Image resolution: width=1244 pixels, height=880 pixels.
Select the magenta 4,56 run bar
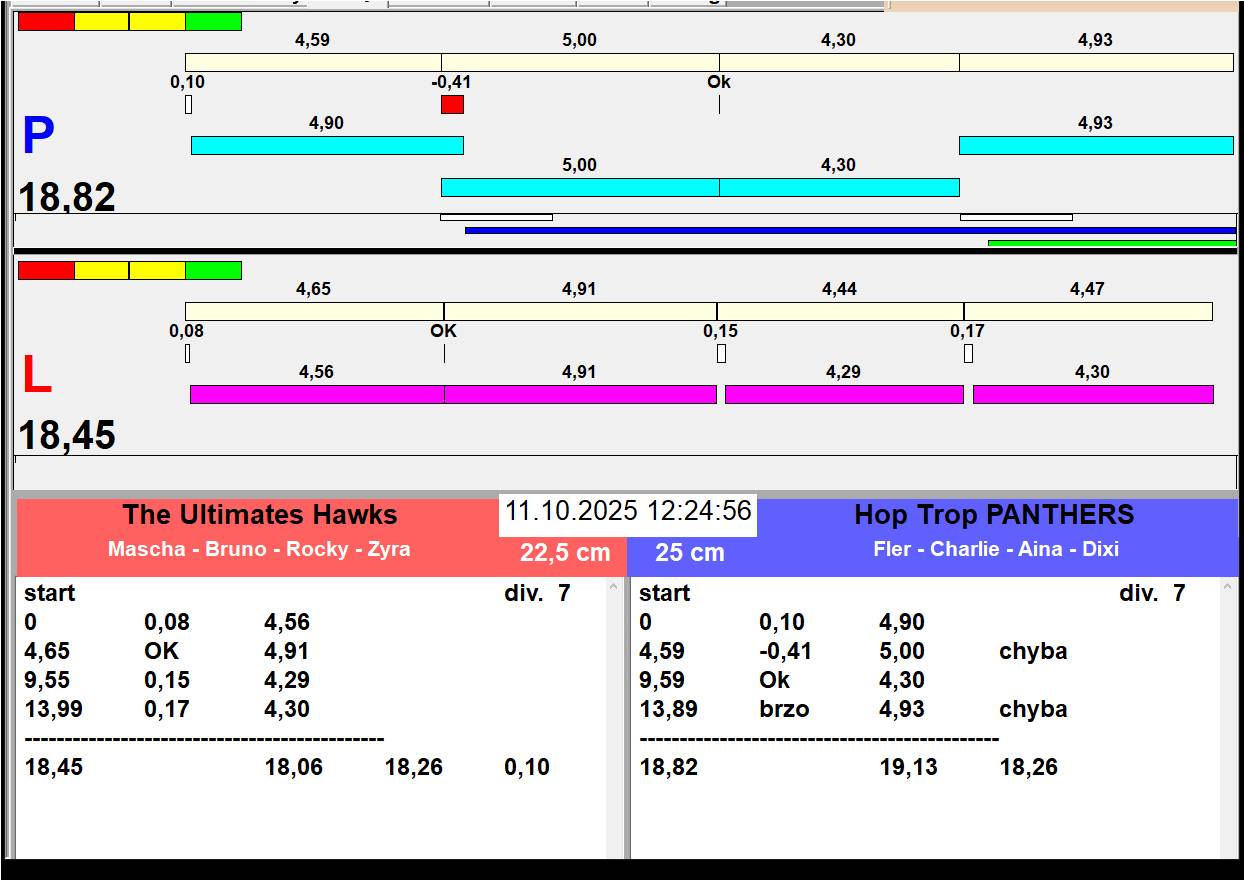coord(316,394)
